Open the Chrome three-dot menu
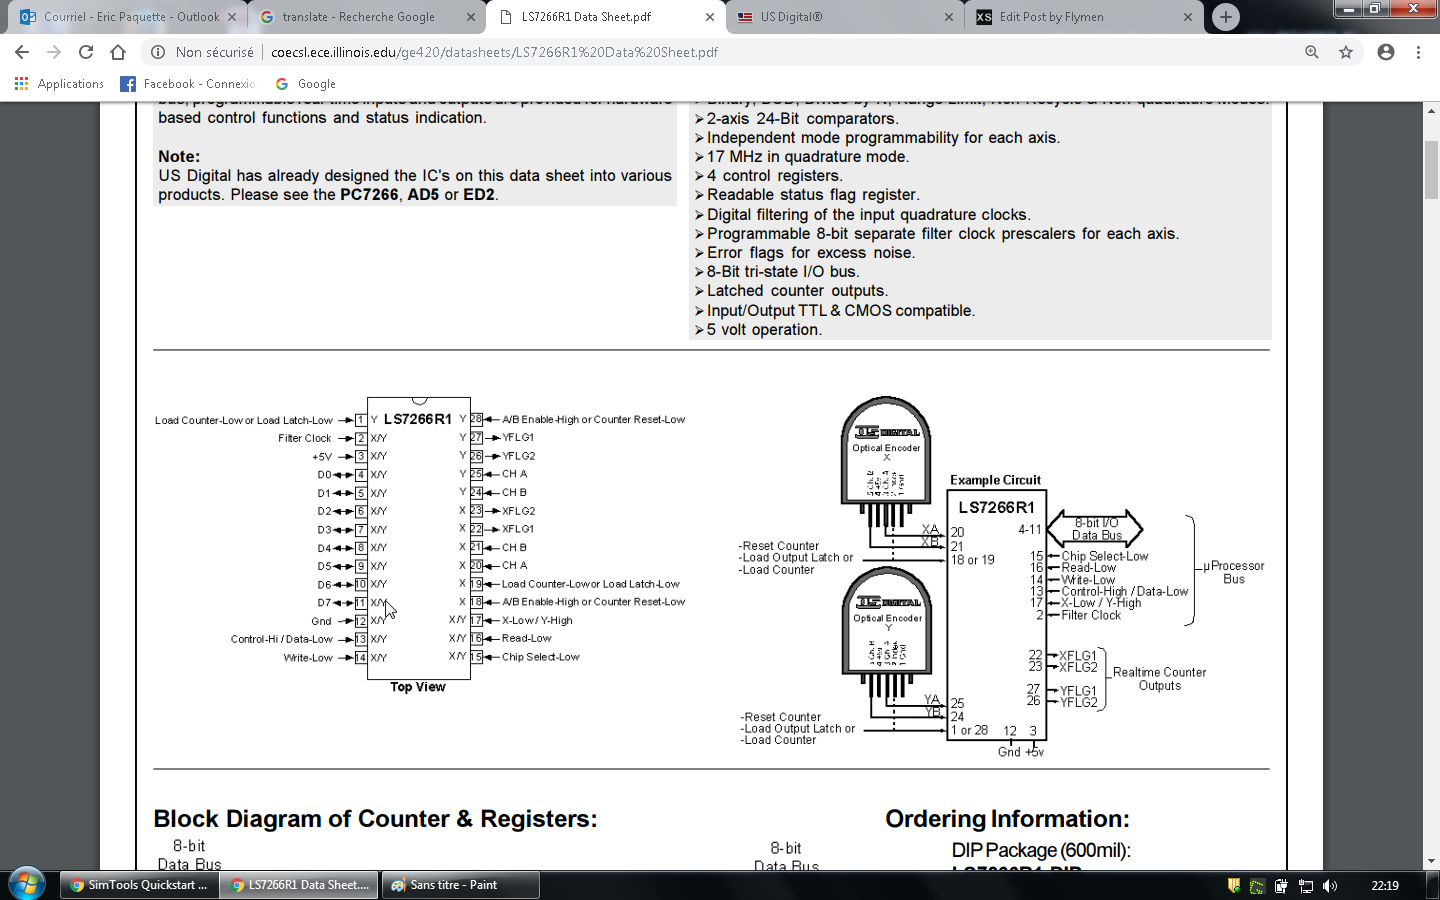The height and width of the screenshot is (900, 1440). 1418,52
